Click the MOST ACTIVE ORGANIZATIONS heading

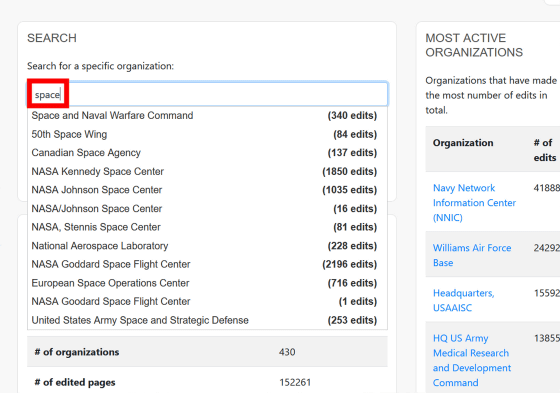[474, 45]
